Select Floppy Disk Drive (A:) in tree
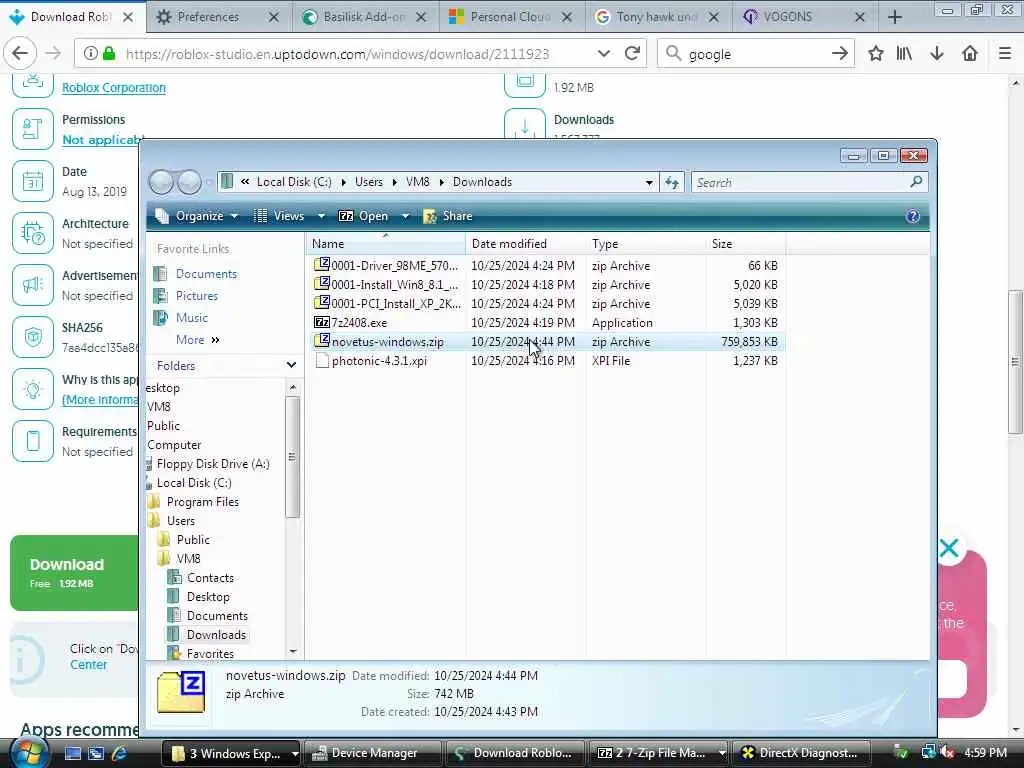1024x768 pixels. tap(213, 464)
